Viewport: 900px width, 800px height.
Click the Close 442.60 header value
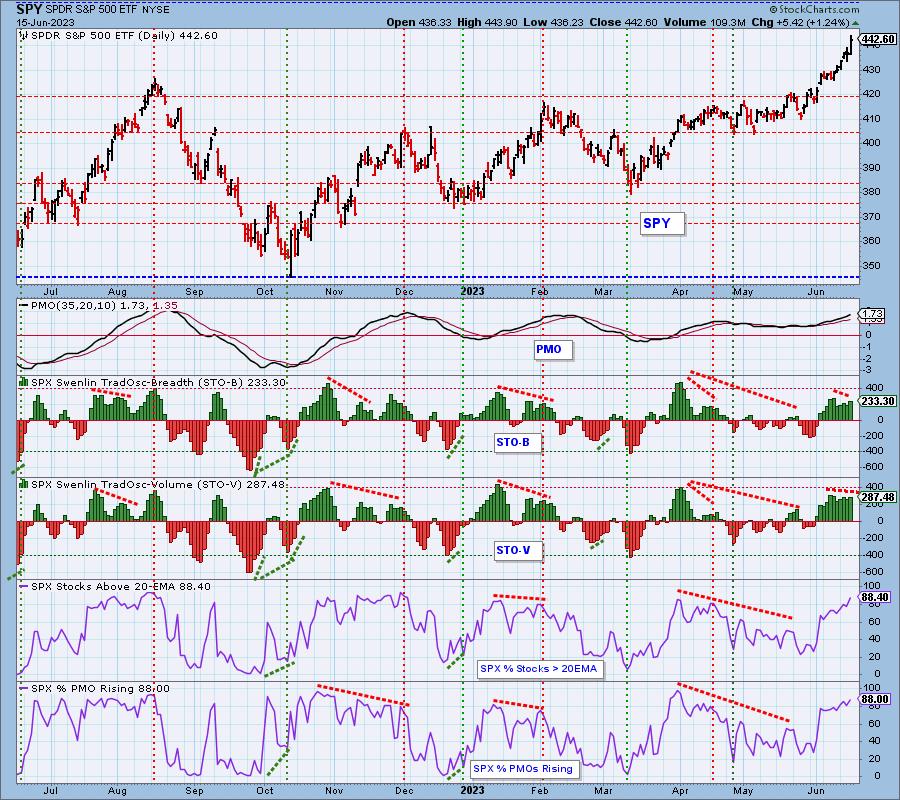pyautogui.click(x=622, y=22)
